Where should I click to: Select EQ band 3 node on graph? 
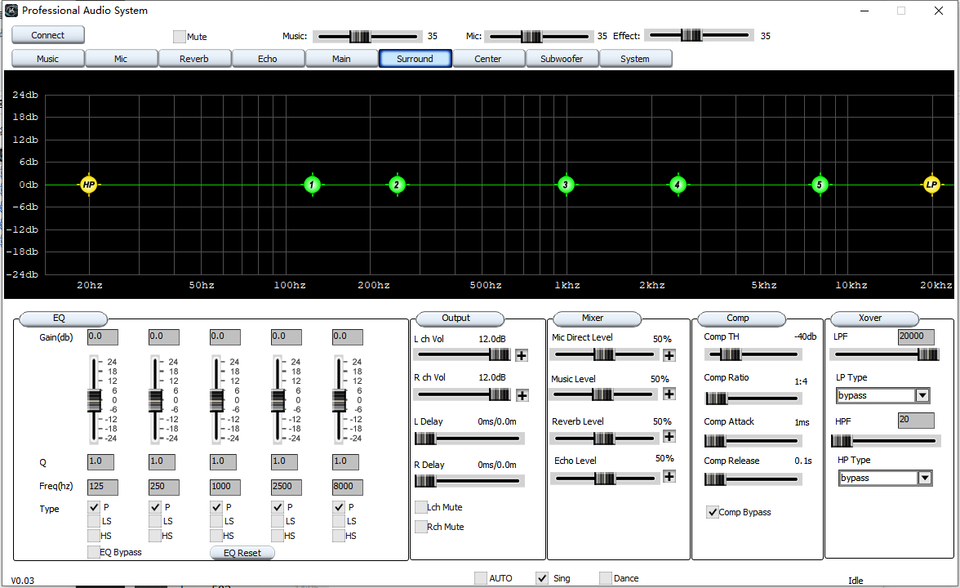click(565, 185)
